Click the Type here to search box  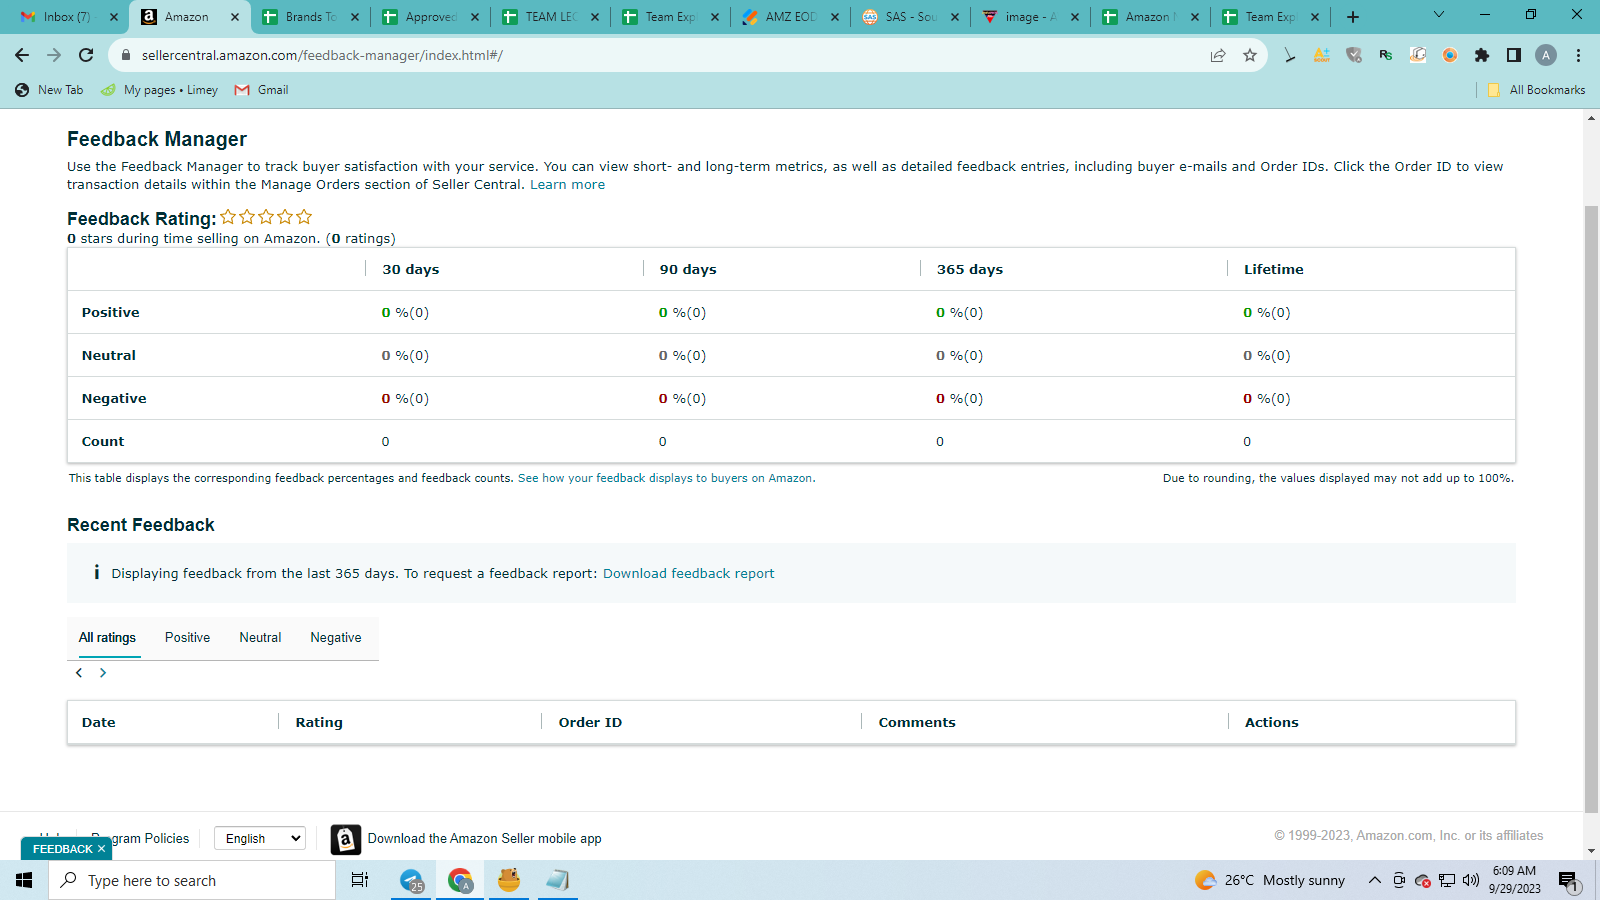192,880
